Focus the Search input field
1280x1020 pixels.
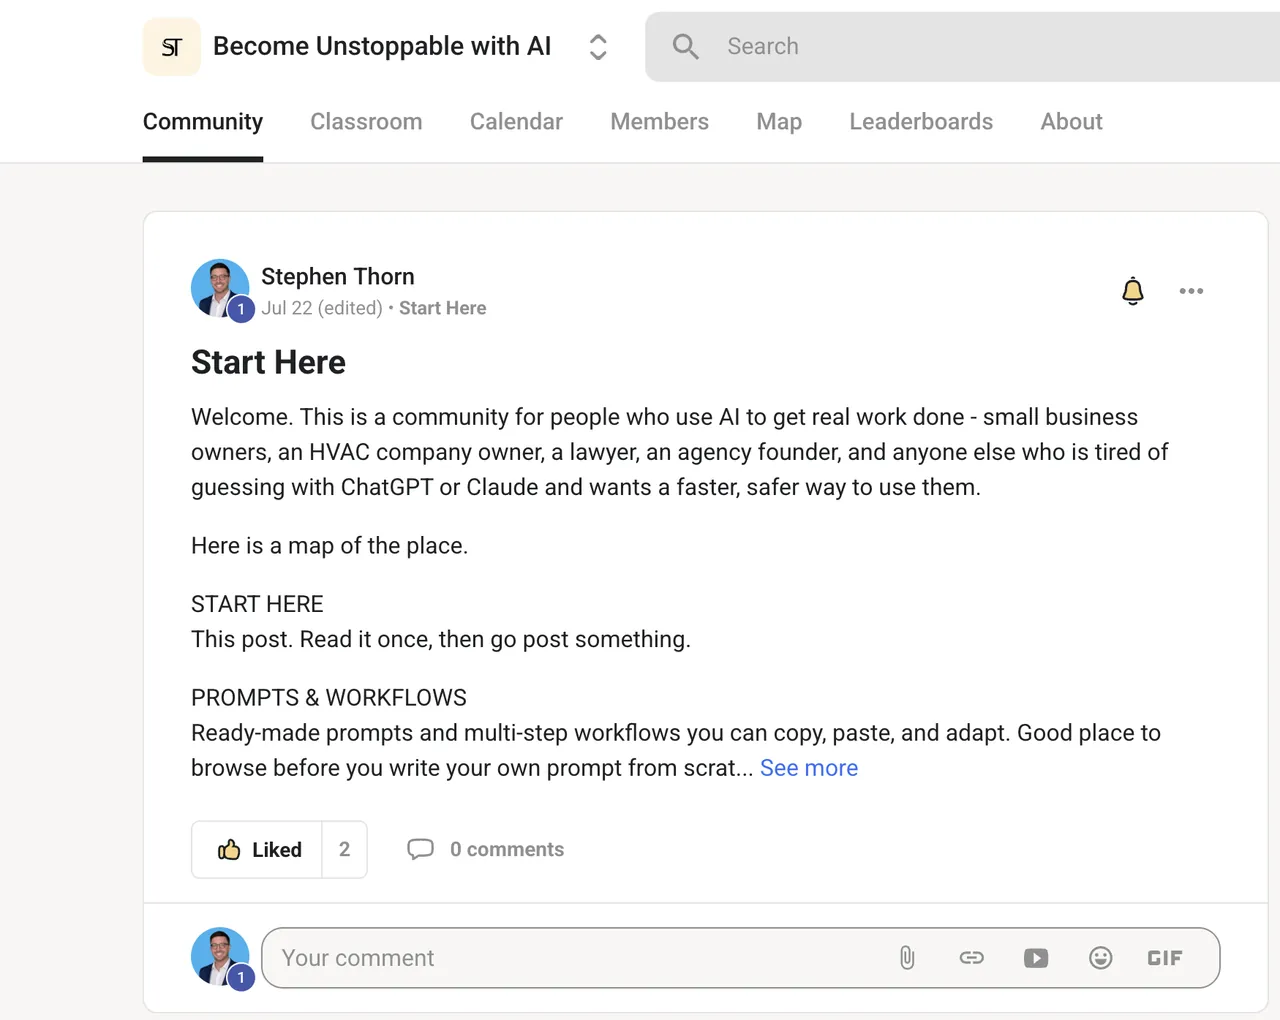click(x=962, y=47)
